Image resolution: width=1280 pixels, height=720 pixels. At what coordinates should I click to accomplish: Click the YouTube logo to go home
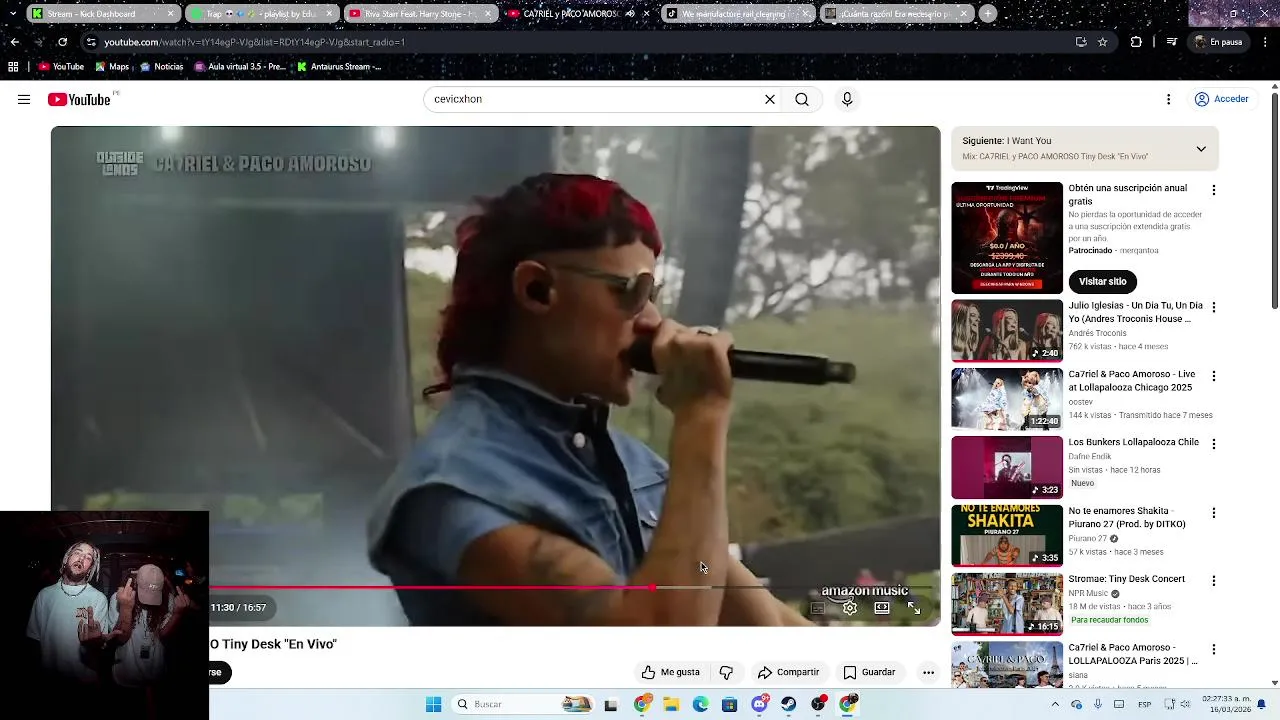[x=79, y=99]
